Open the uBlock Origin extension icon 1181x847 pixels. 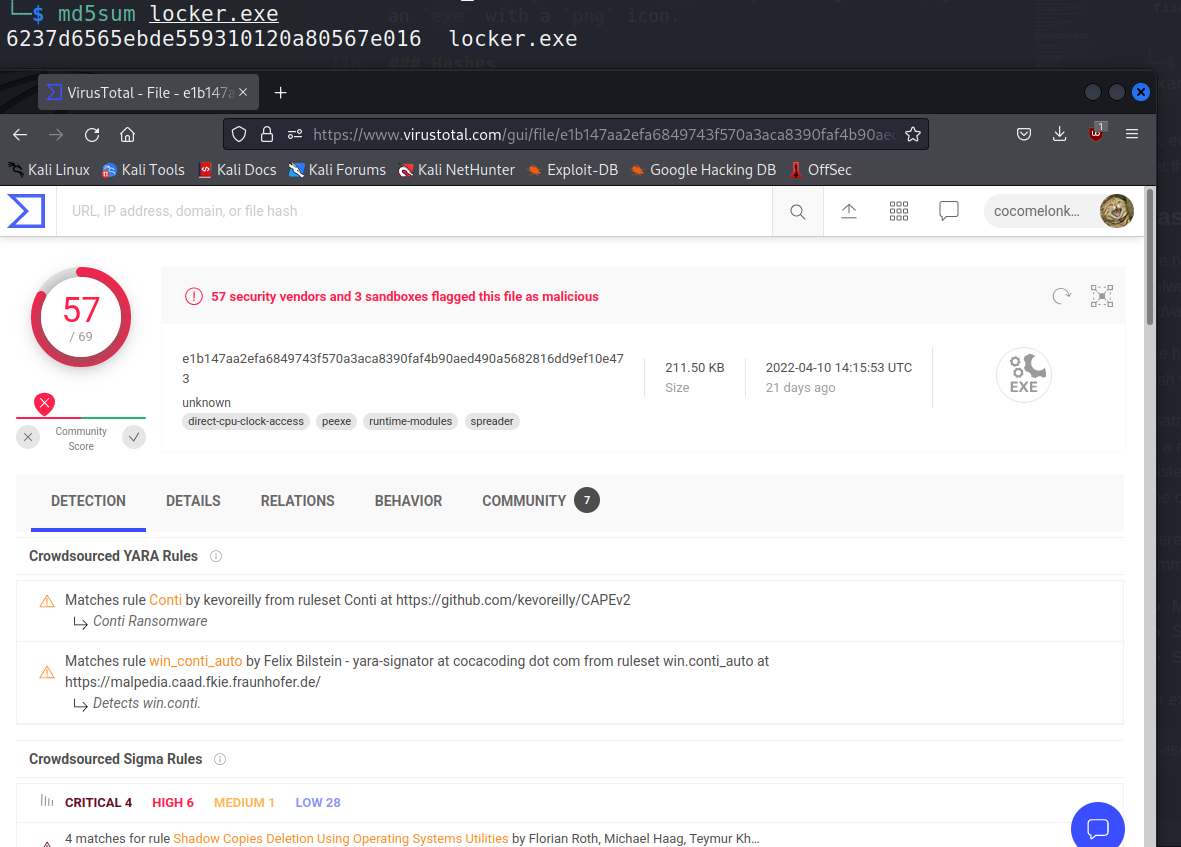(x=1096, y=133)
